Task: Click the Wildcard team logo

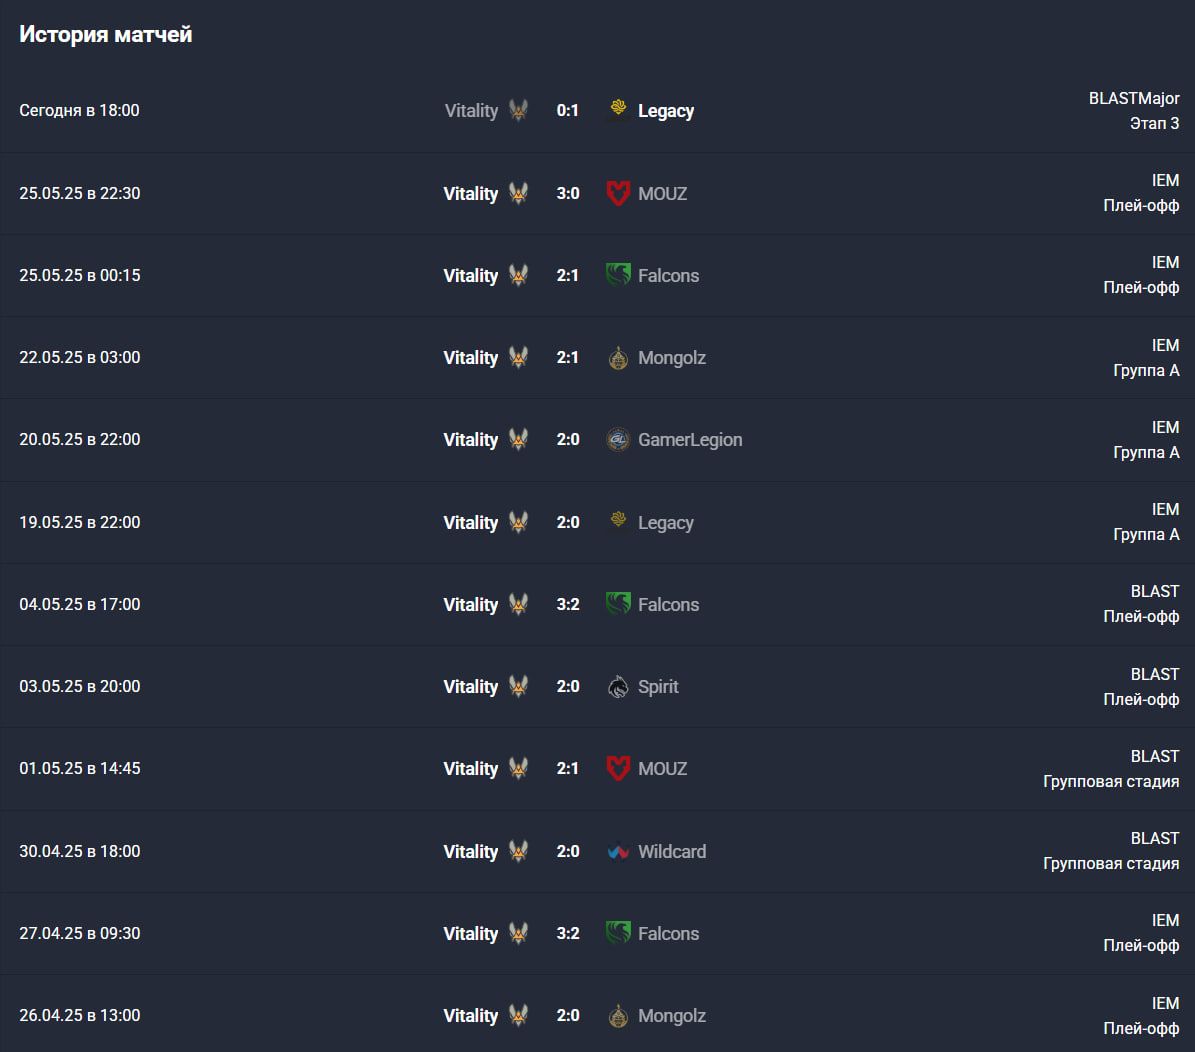Action: click(618, 851)
